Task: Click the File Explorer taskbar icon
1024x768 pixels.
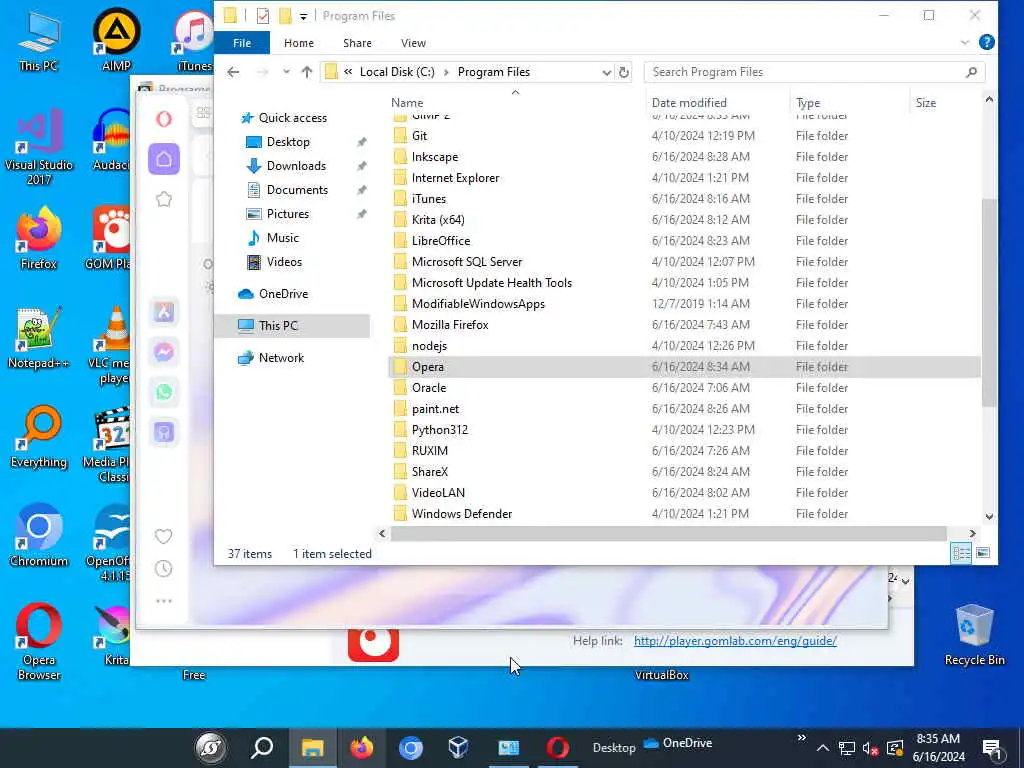Action: click(x=312, y=747)
